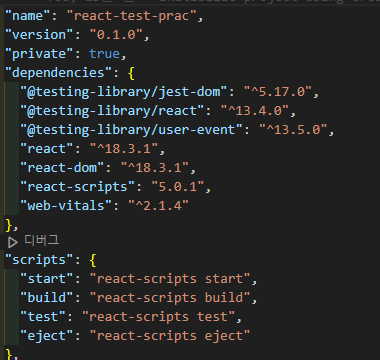Click the "5.0.1" version string
This screenshot has width=380, height=360.
coord(178,187)
